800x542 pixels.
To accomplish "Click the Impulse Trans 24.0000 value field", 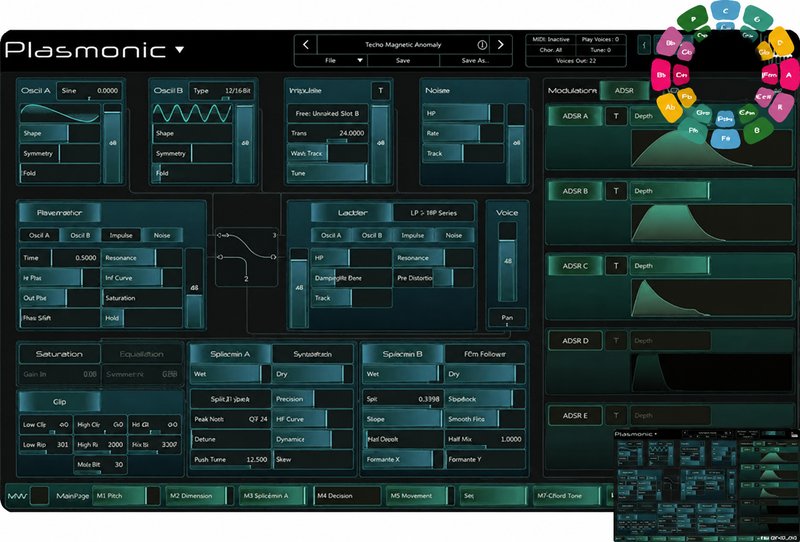I will click(328, 133).
